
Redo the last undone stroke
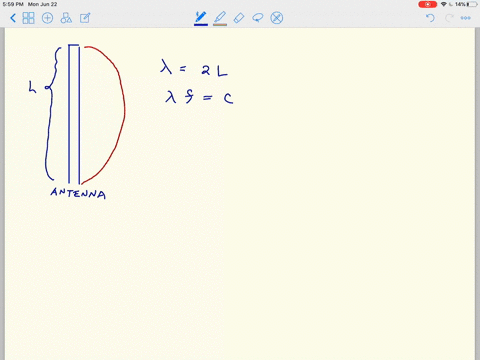point(449,18)
